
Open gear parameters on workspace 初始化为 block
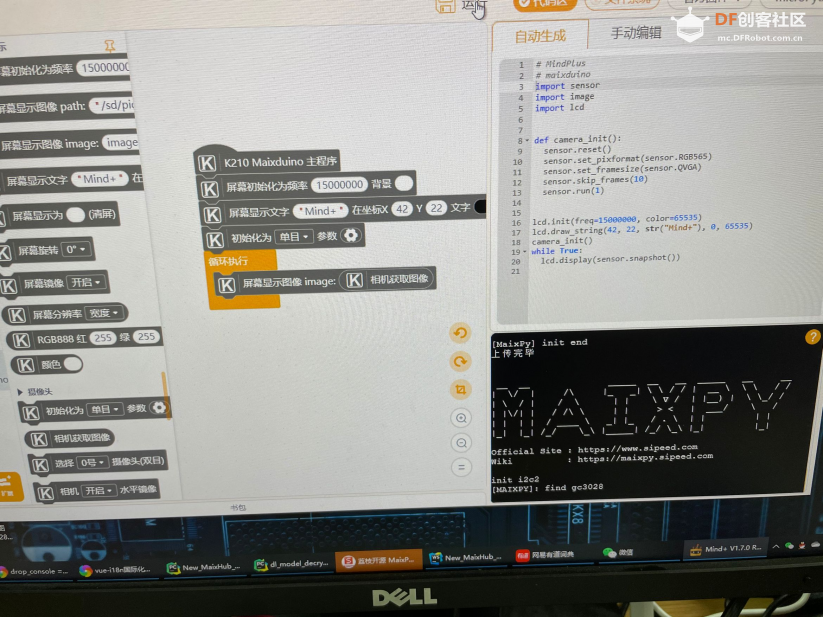pyautogui.click(x=351, y=236)
